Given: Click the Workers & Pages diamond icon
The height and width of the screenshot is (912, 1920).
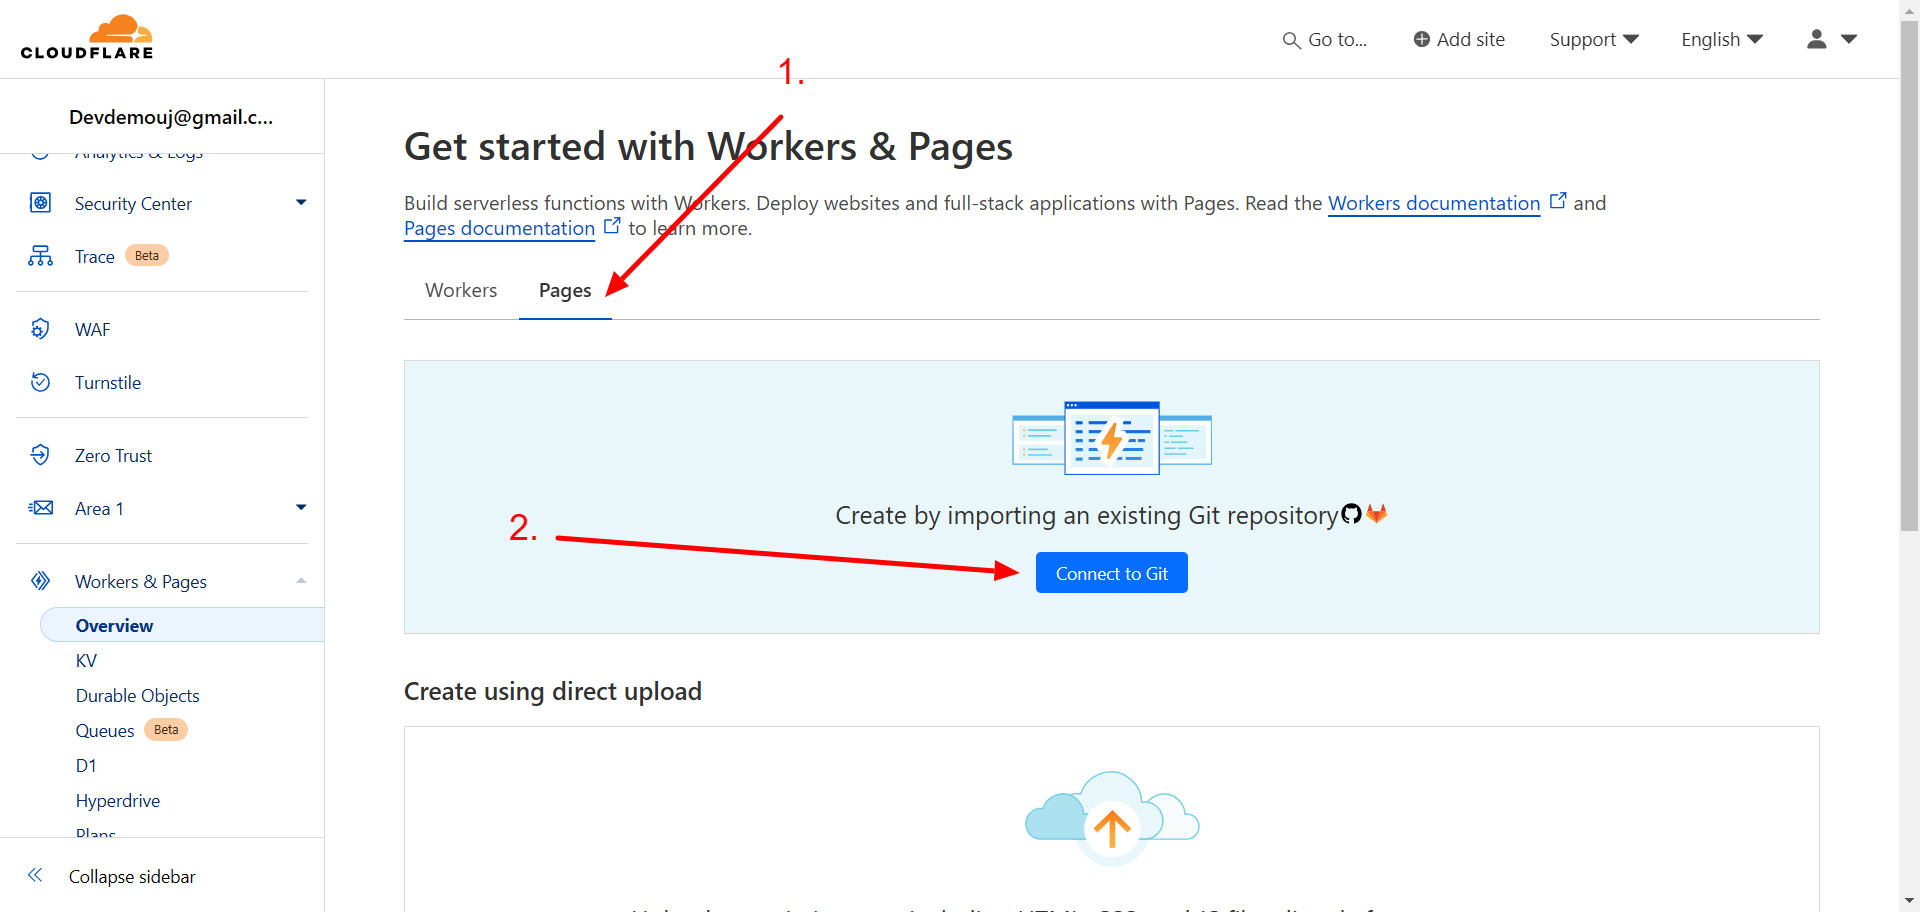Looking at the screenshot, I should tap(40, 581).
